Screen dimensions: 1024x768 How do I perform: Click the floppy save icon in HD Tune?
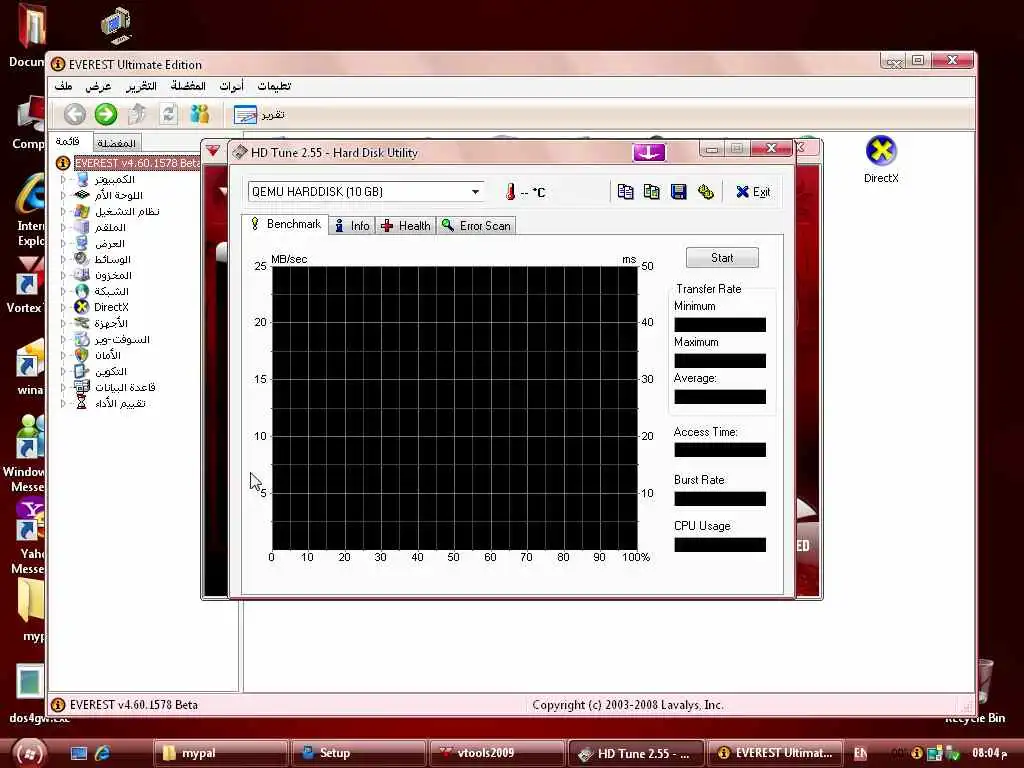click(x=679, y=191)
